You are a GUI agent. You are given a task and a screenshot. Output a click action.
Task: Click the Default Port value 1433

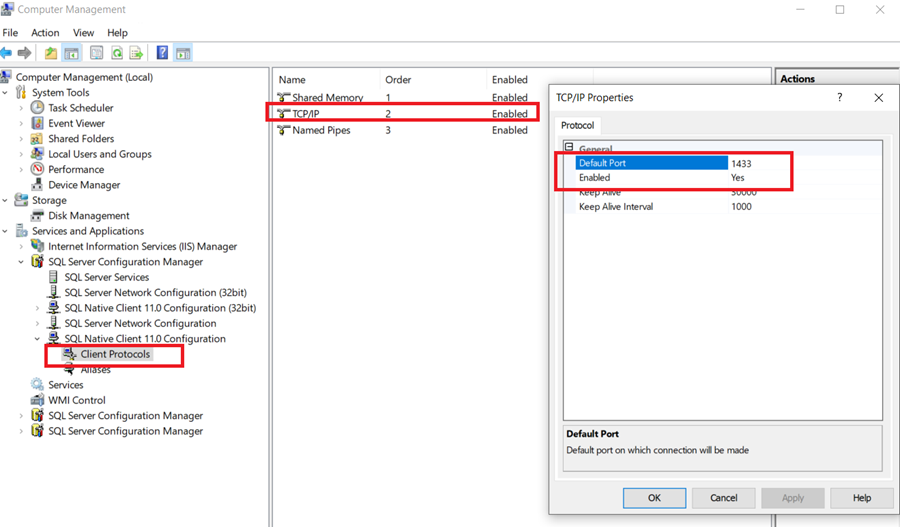click(742, 164)
